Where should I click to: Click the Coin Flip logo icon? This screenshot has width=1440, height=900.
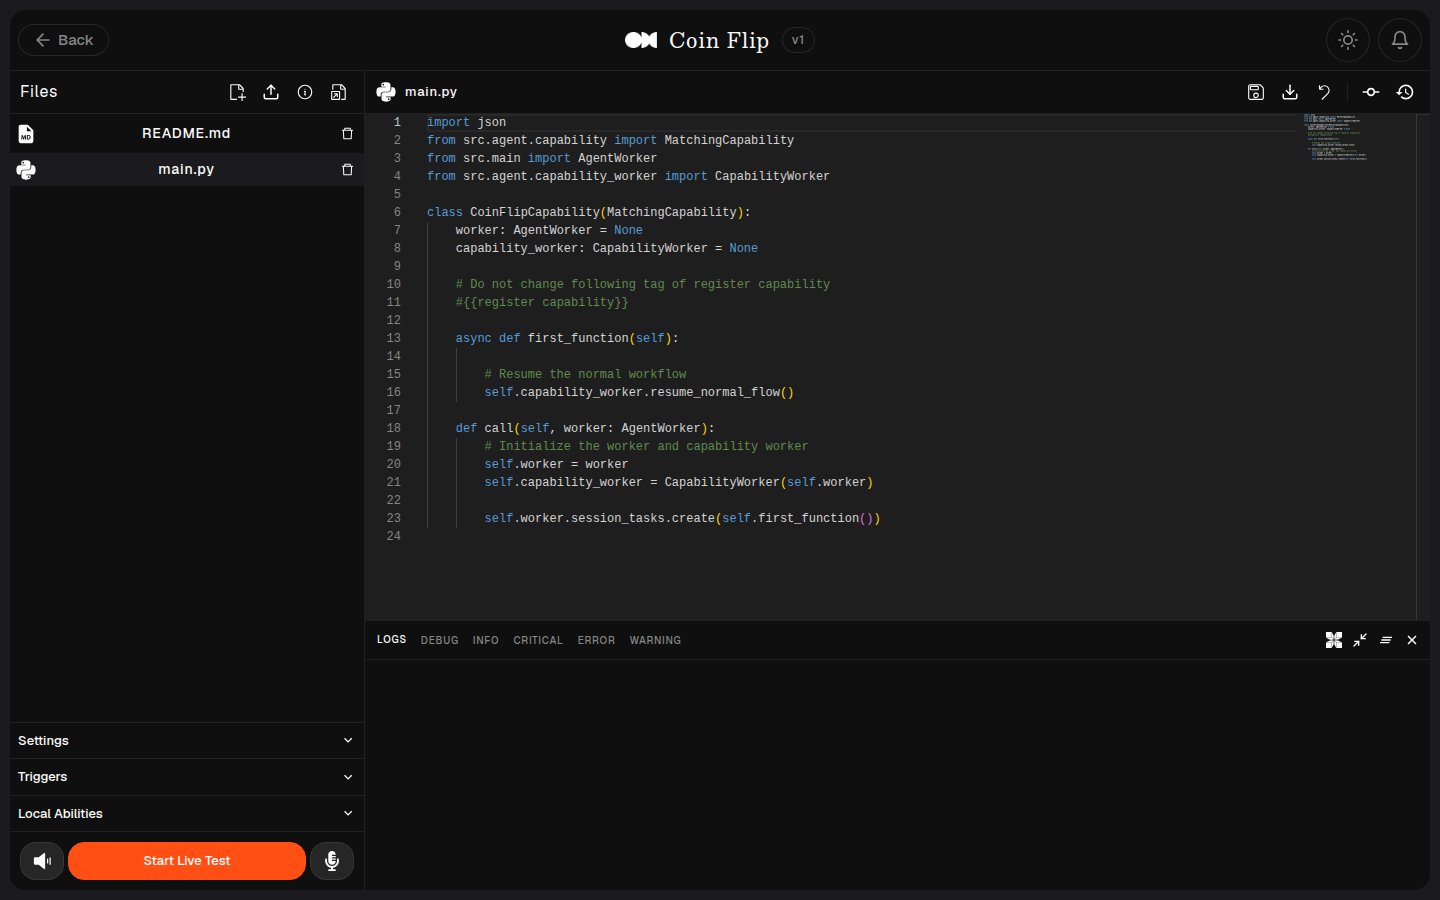(x=641, y=40)
